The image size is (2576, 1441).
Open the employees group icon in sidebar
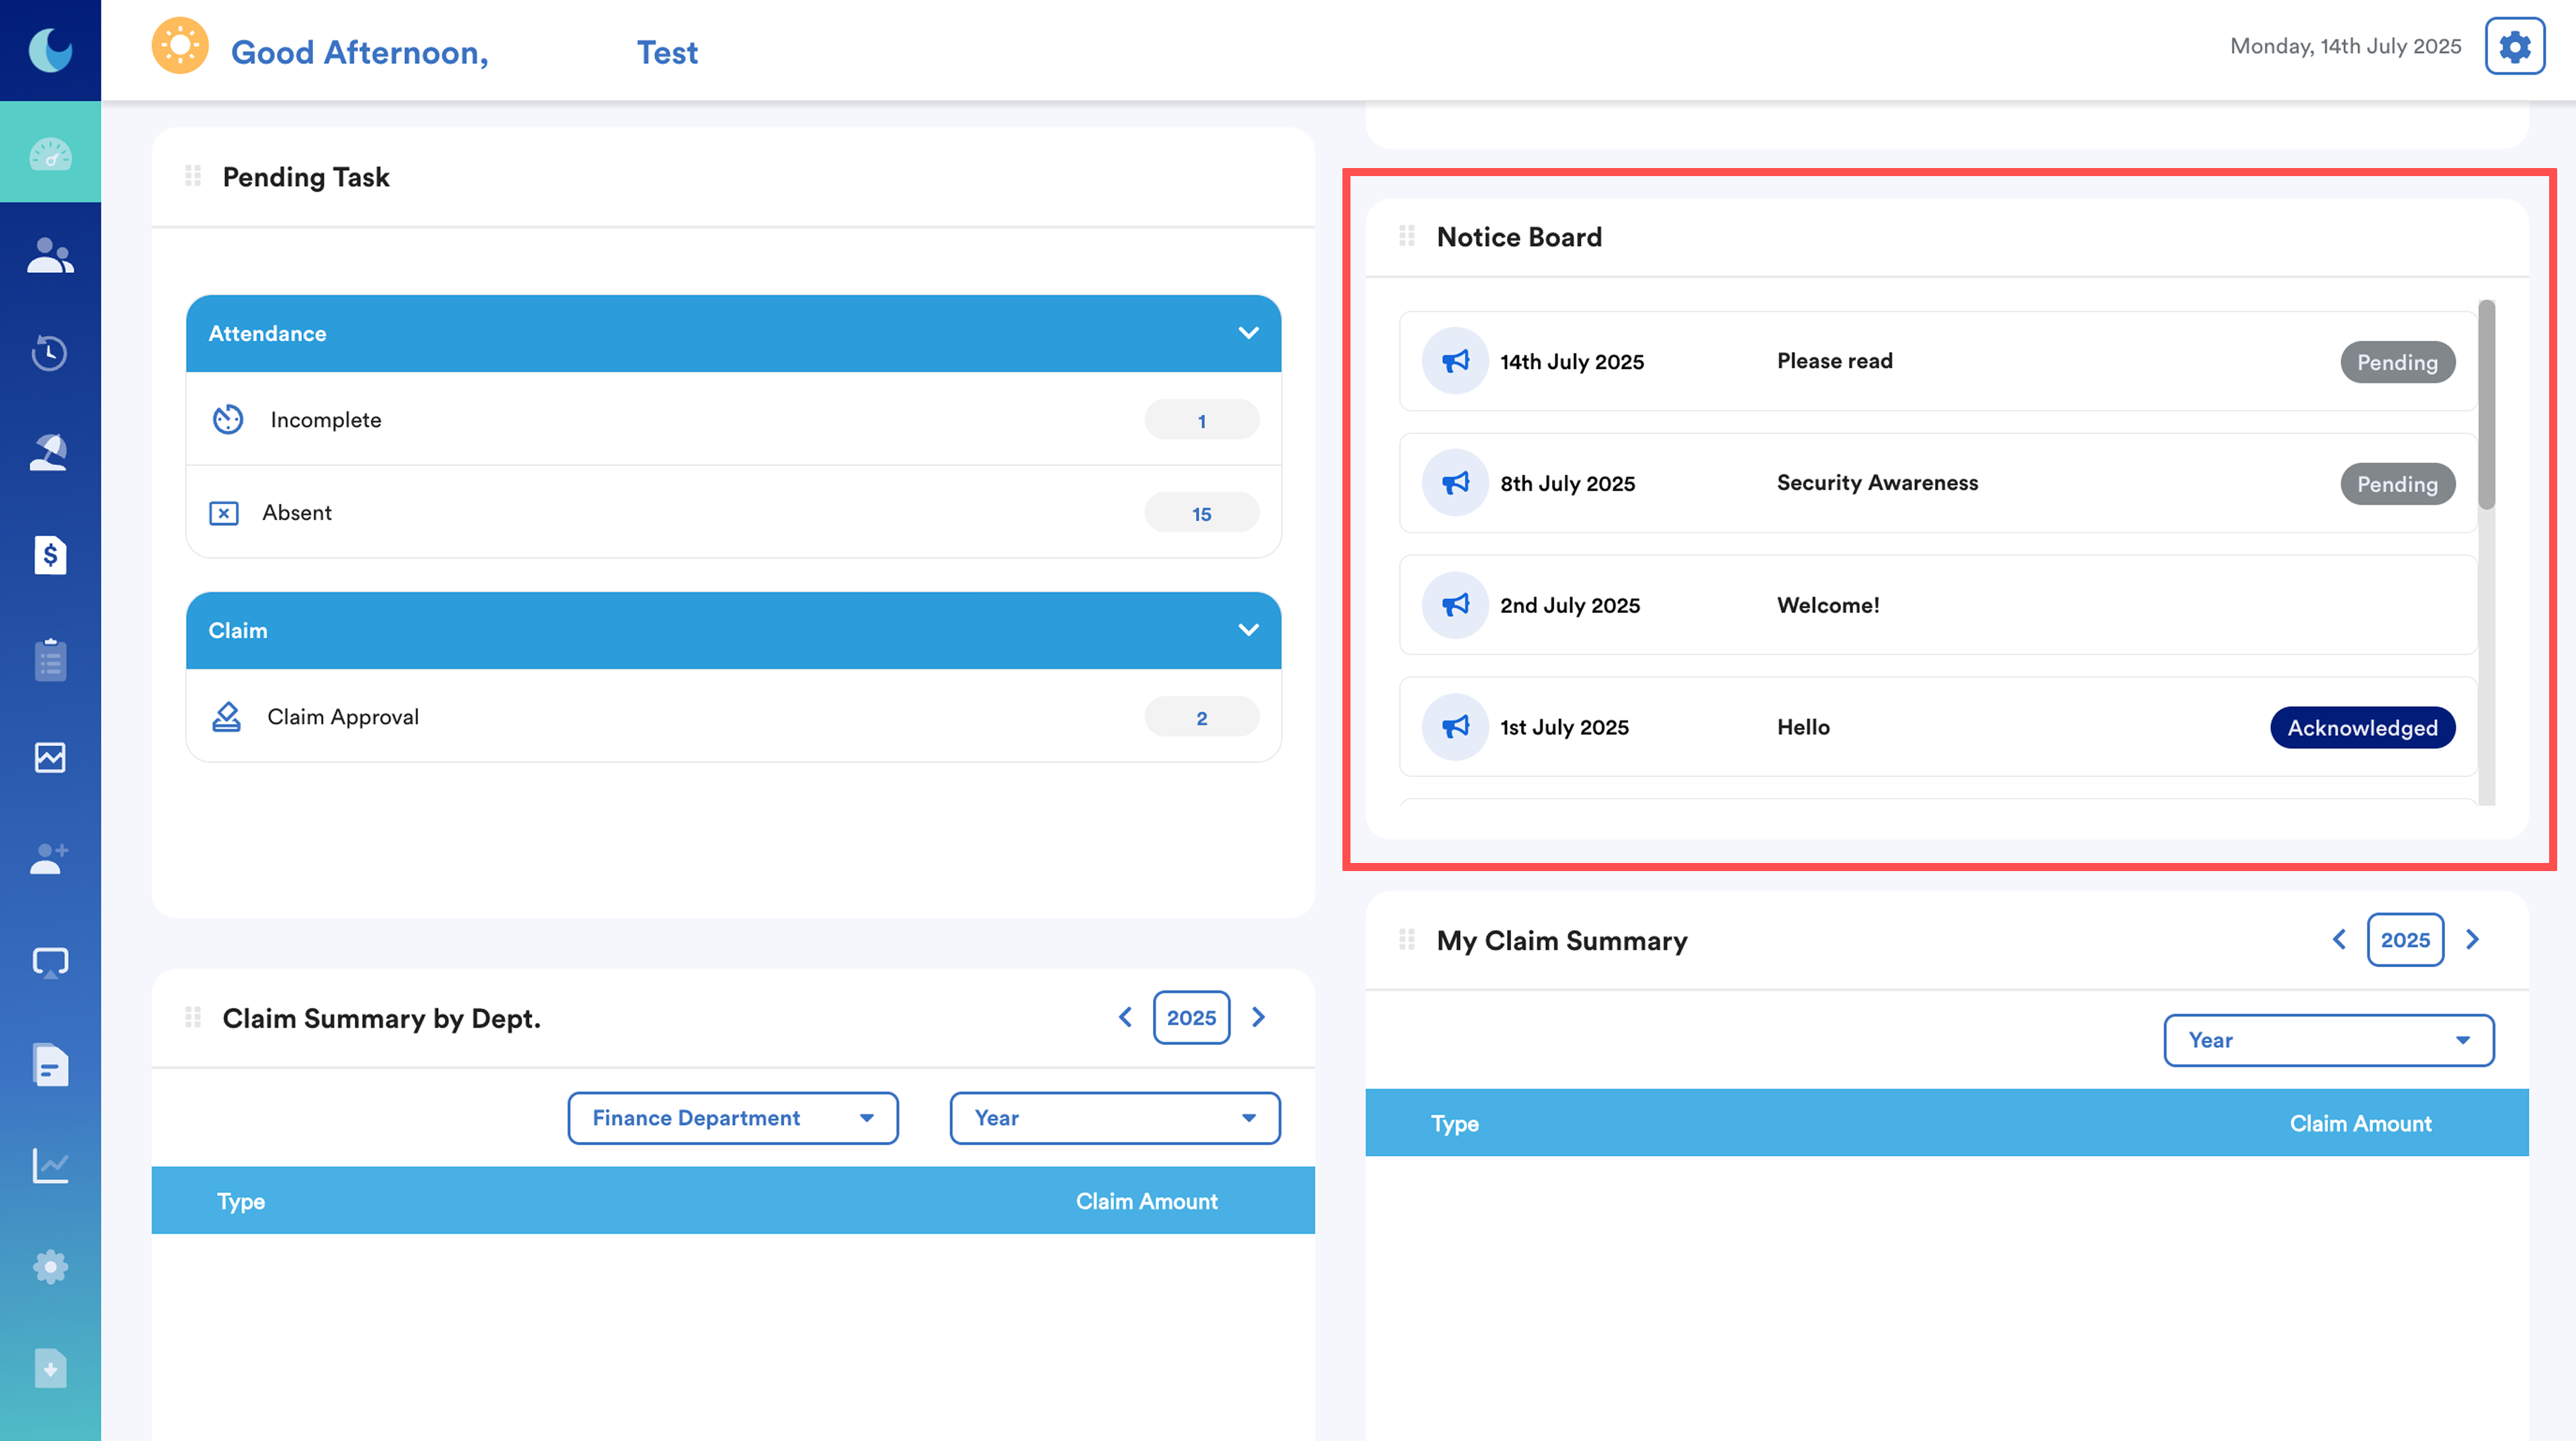(x=50, y=255)
